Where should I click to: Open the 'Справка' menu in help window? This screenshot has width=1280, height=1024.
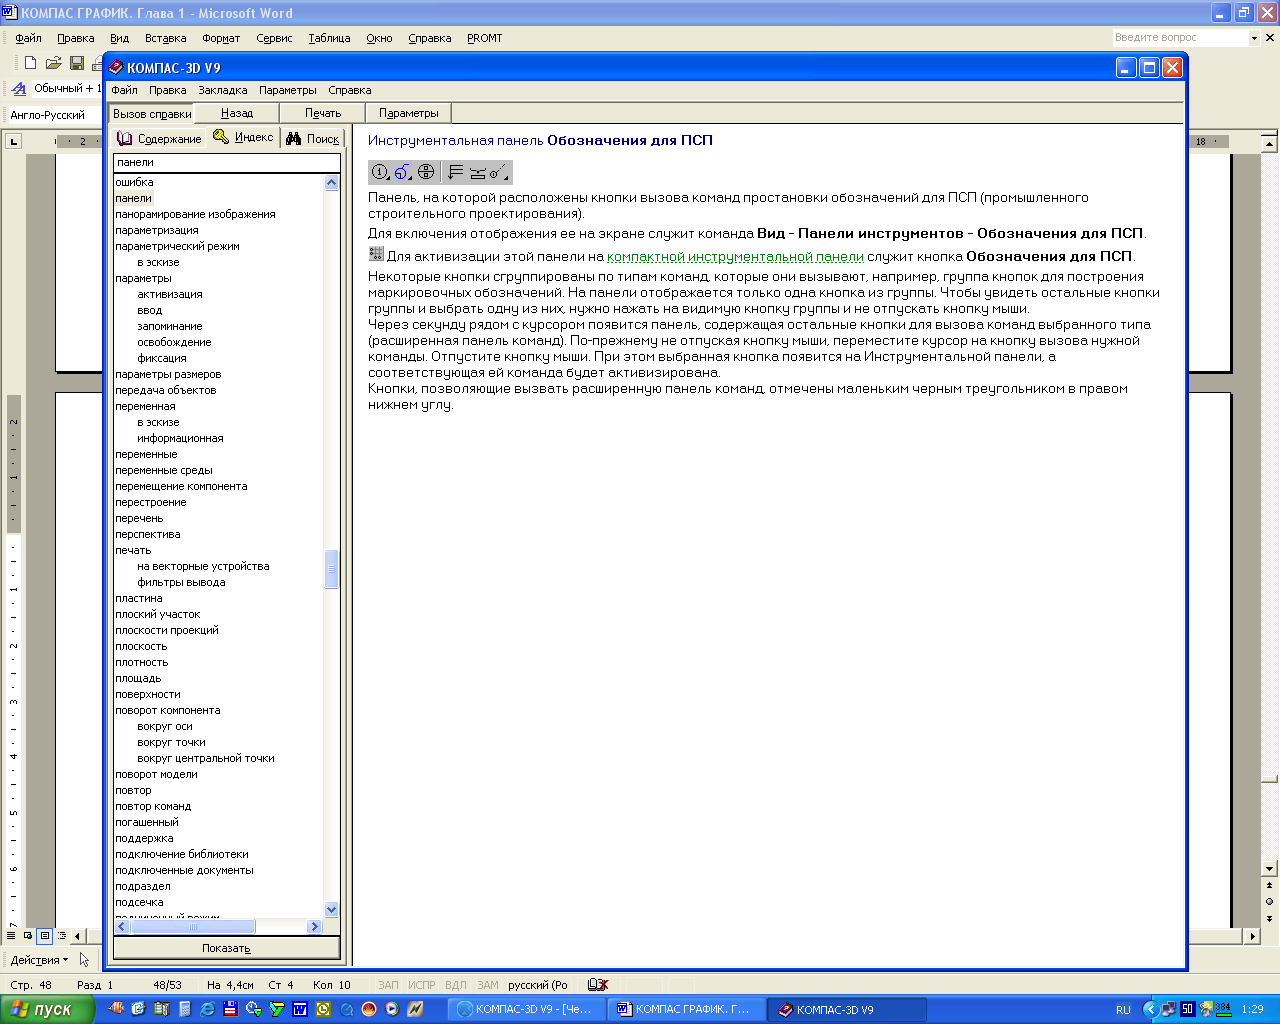point(350,90)
